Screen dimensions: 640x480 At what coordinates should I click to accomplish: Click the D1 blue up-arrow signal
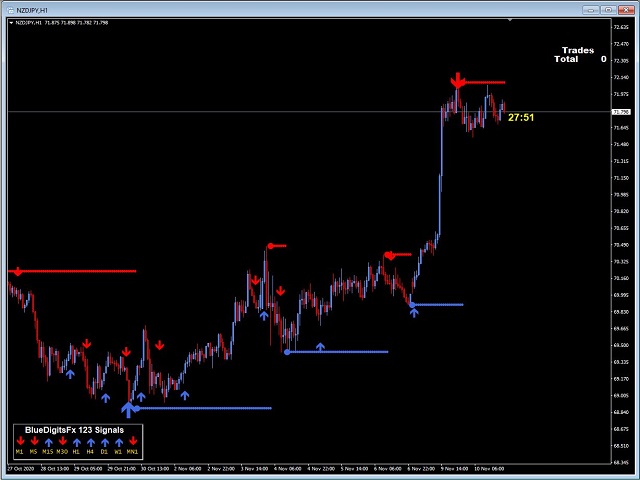105,442
